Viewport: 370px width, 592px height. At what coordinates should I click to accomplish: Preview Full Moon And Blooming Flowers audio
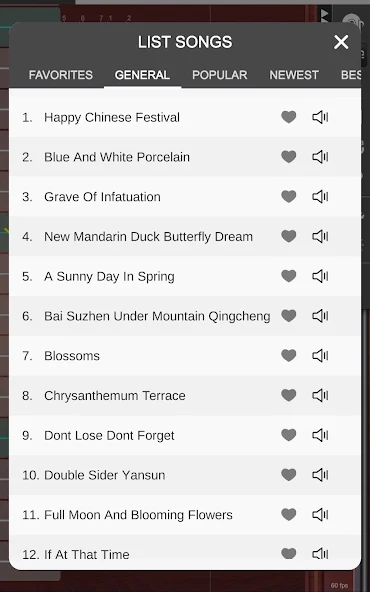320,515
